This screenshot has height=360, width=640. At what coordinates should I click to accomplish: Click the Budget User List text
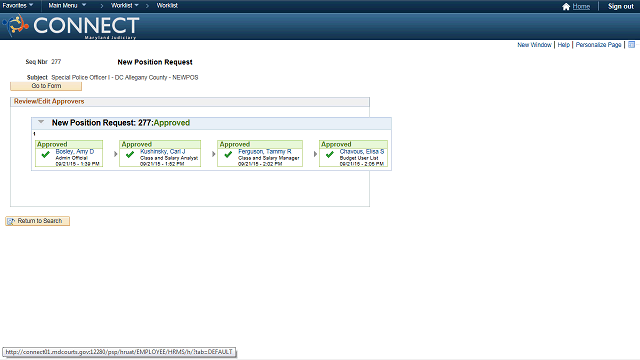coord(359,158)
